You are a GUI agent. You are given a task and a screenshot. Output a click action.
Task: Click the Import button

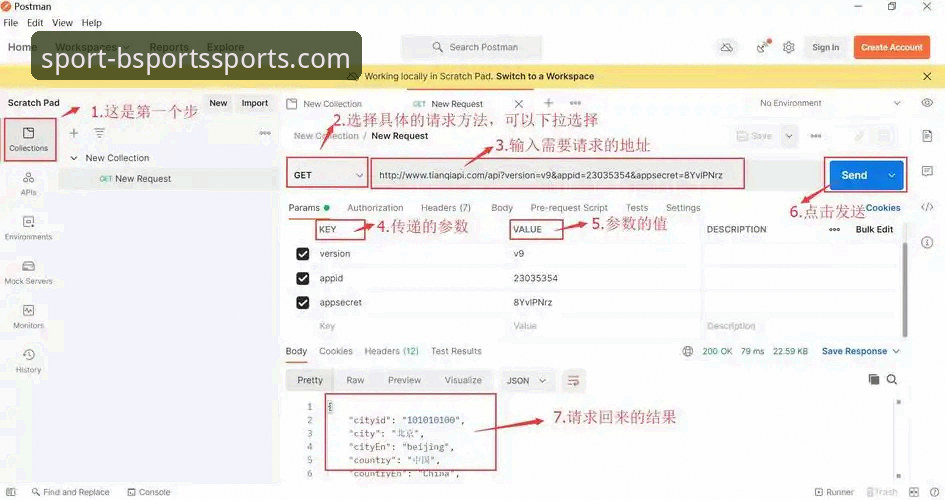254,103
